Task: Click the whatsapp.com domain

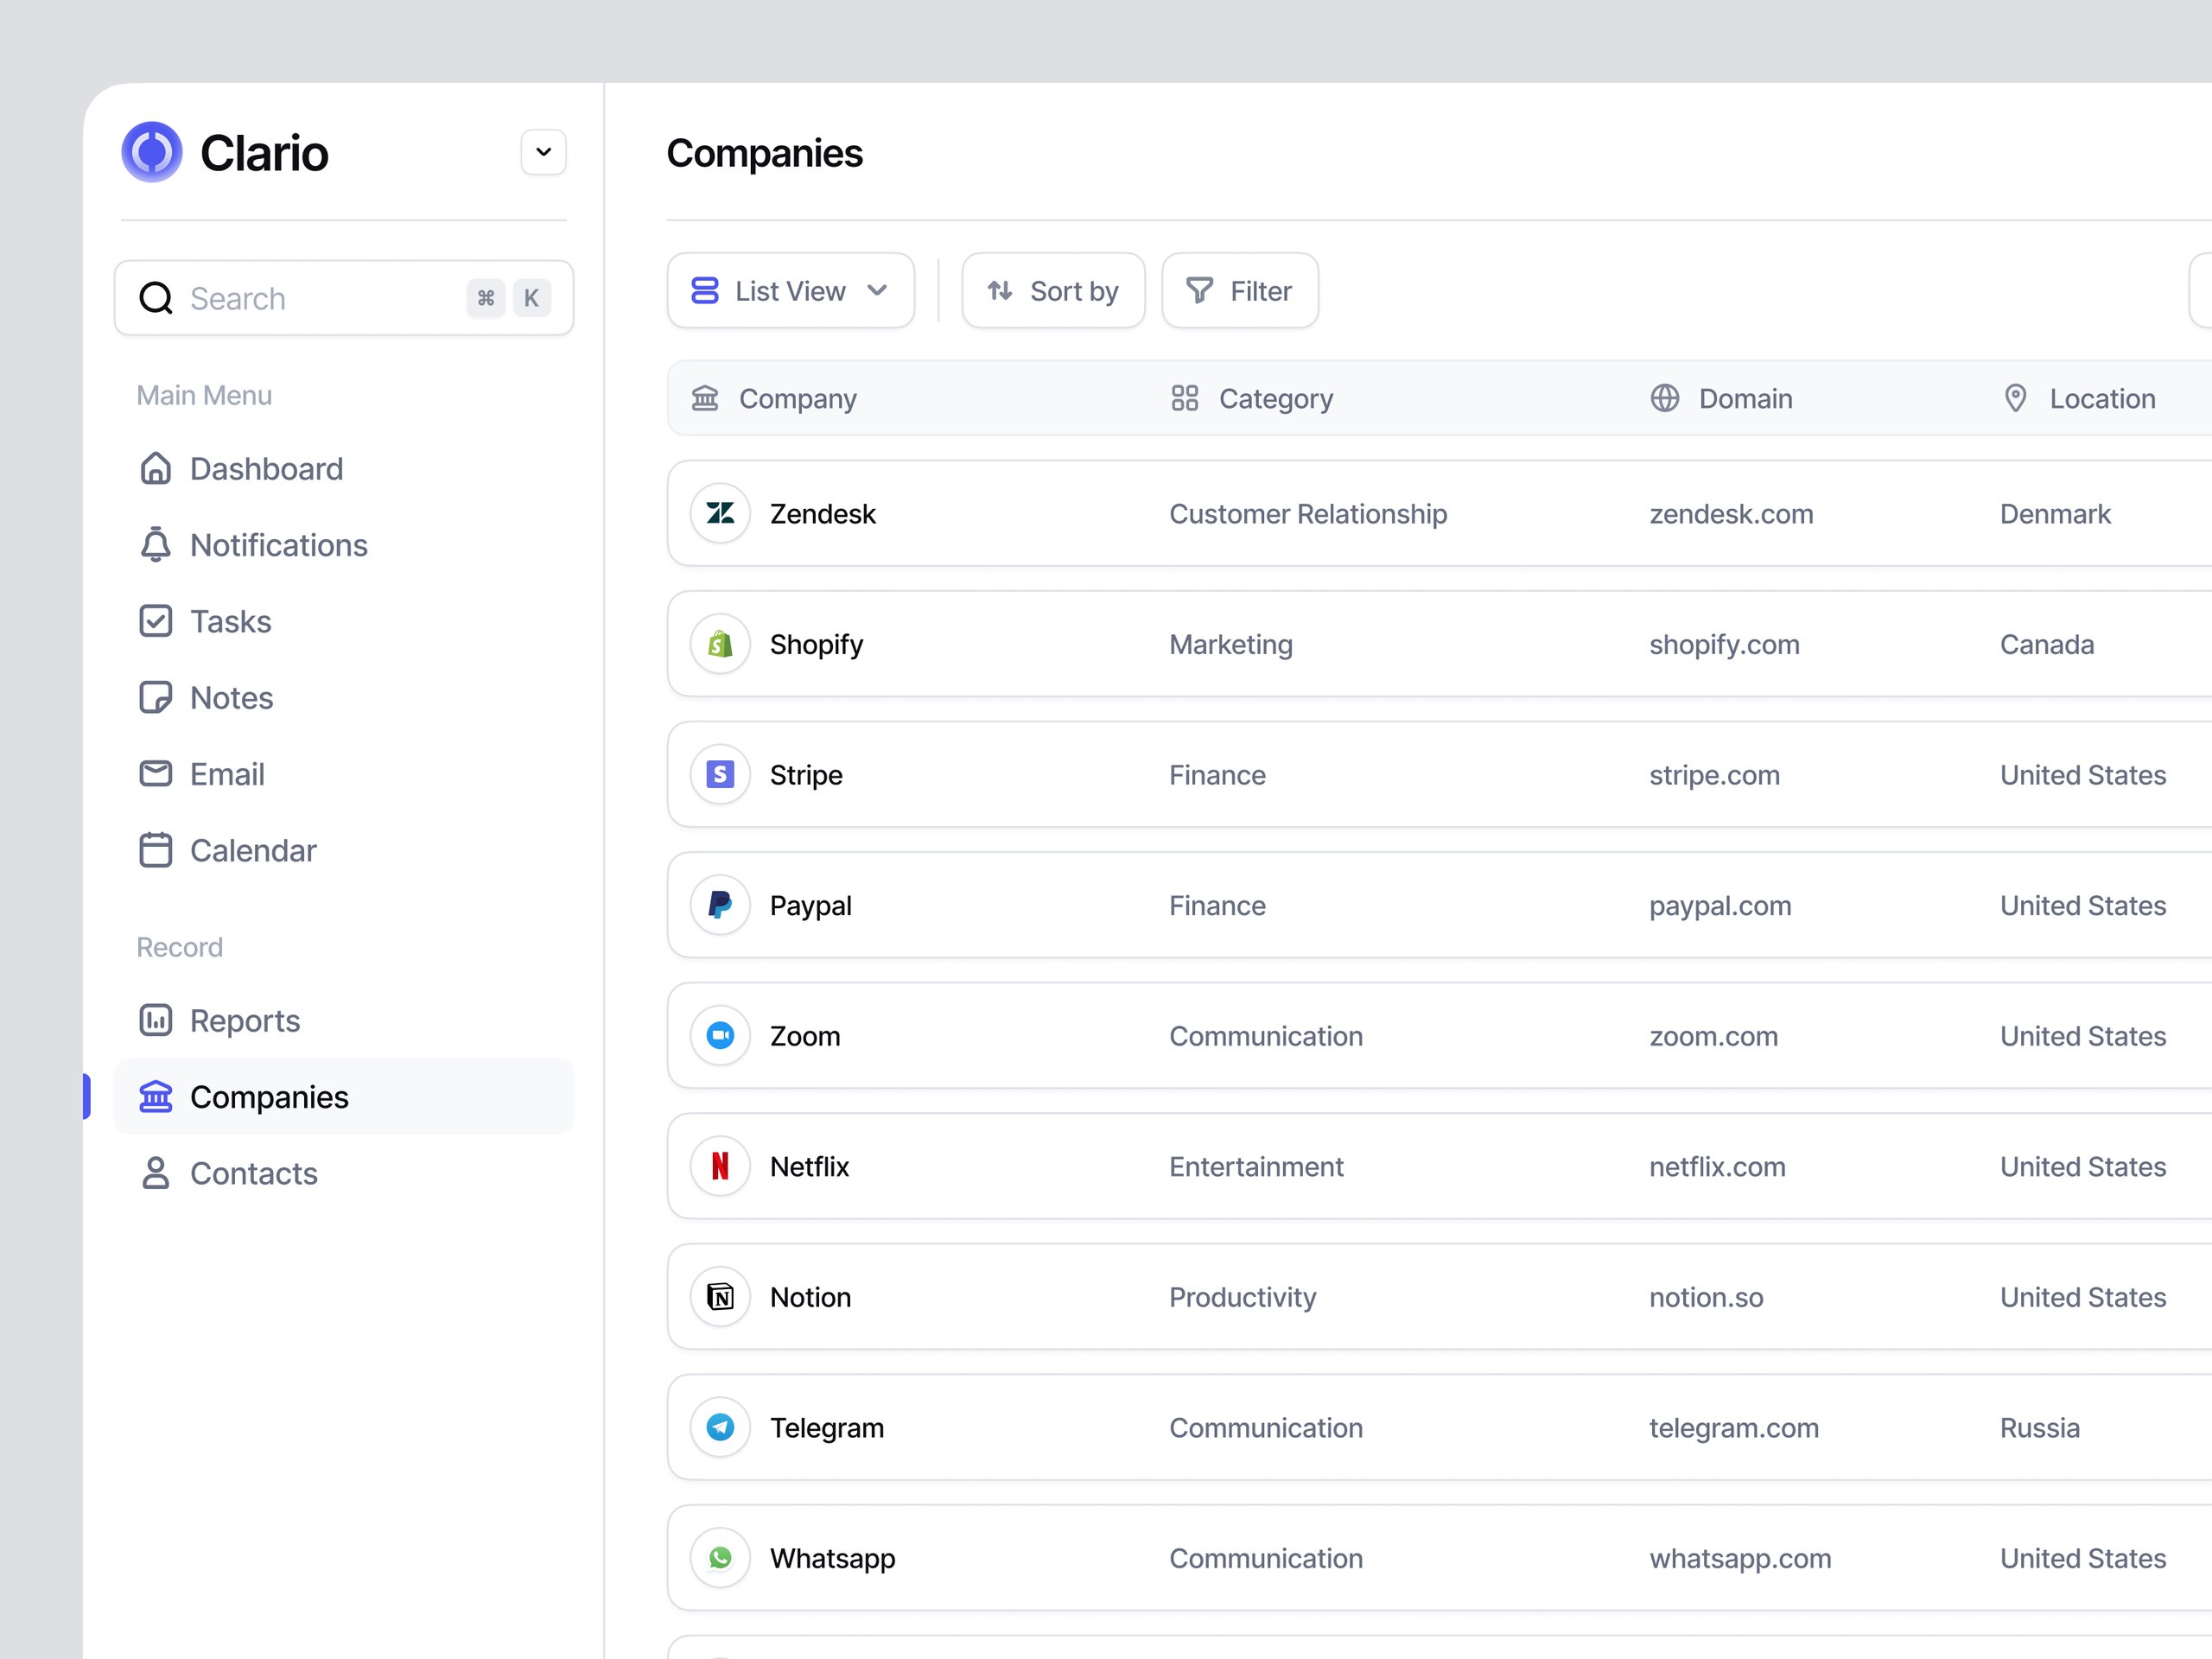Action: 1740,1559
